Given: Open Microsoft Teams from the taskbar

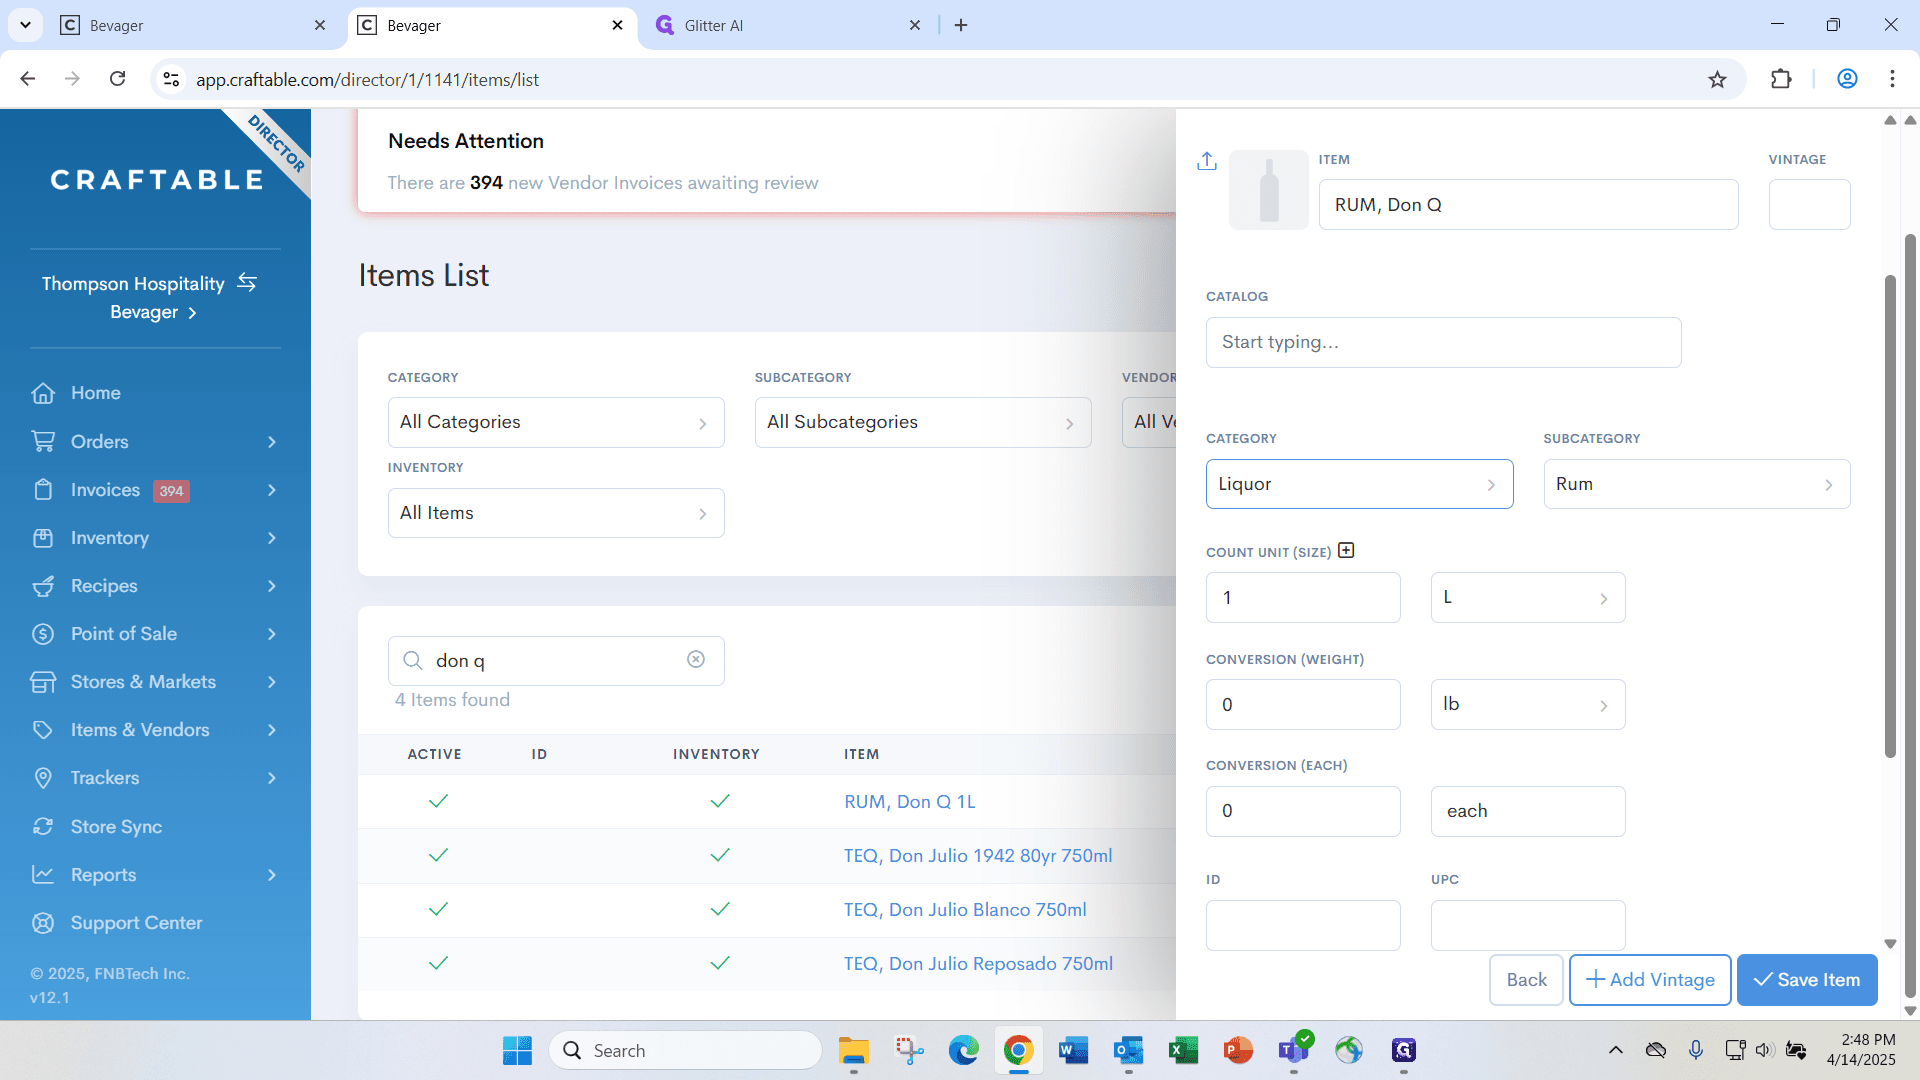Looking at the screenshot, I should click(1293, 1050).
